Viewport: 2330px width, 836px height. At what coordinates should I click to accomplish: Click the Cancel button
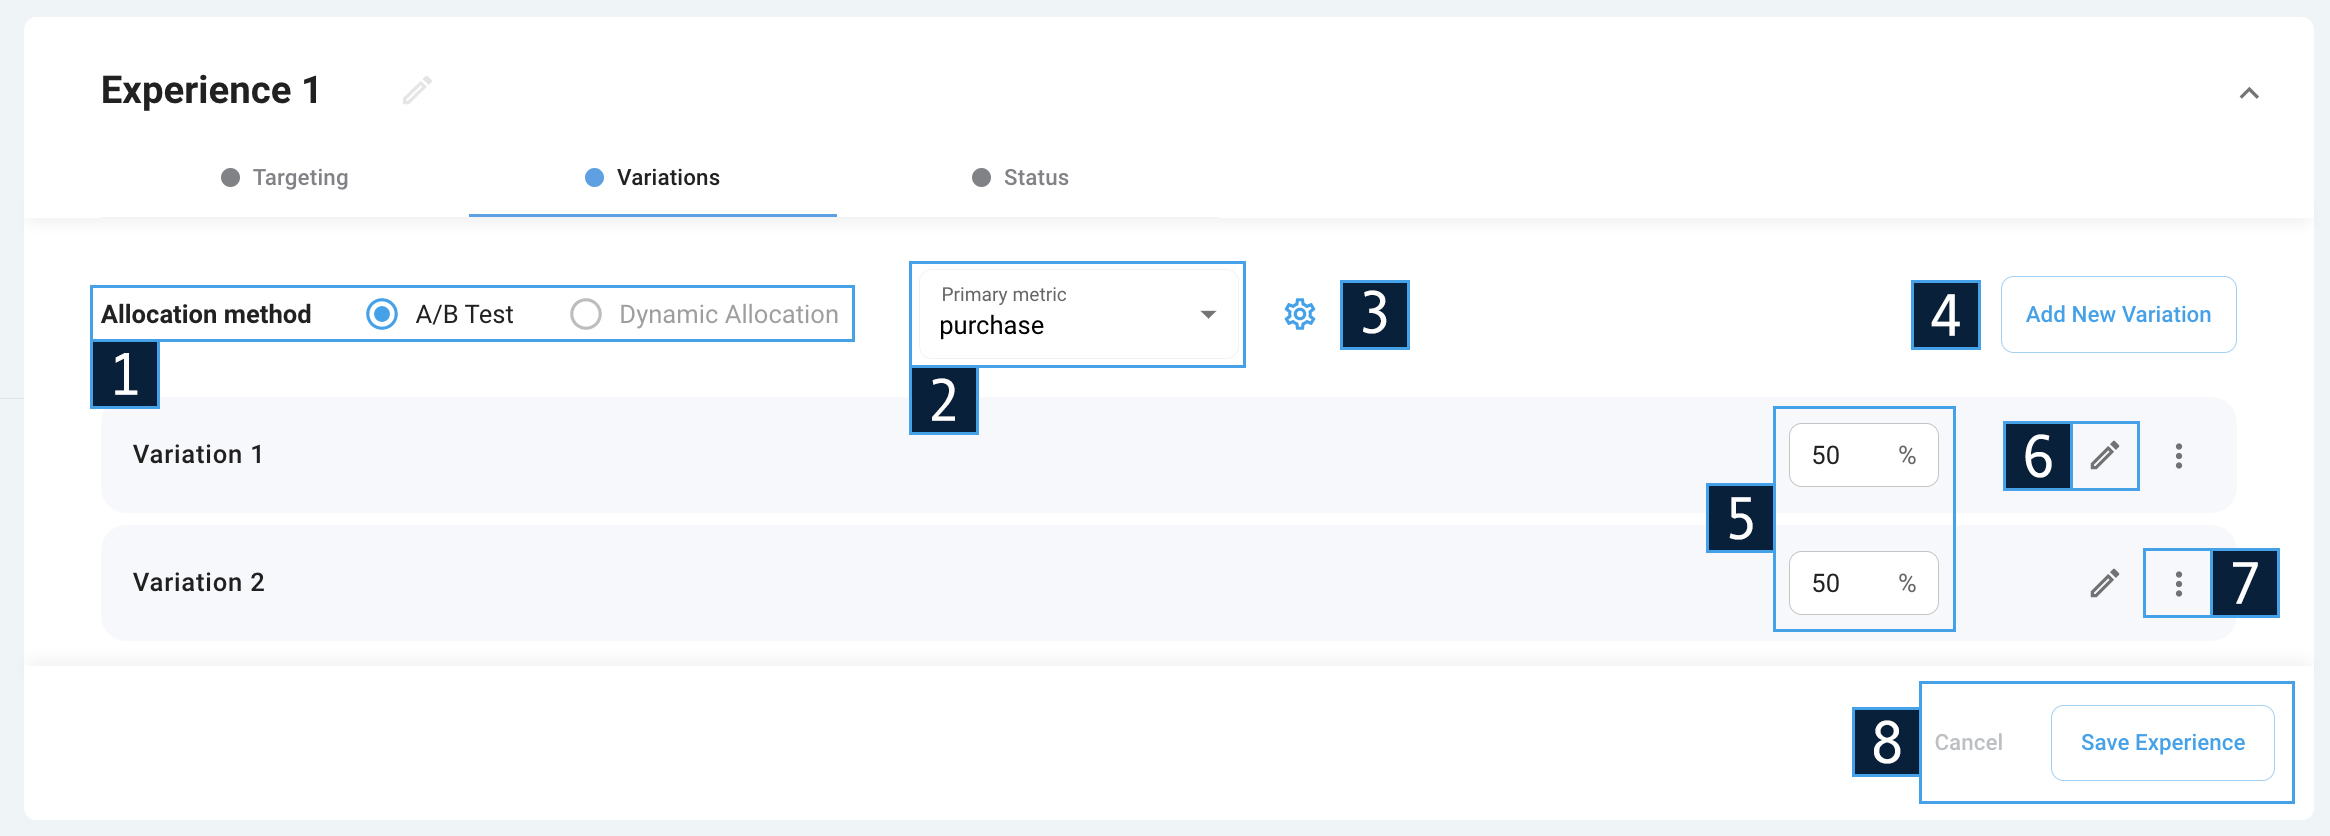point(1968,742)
